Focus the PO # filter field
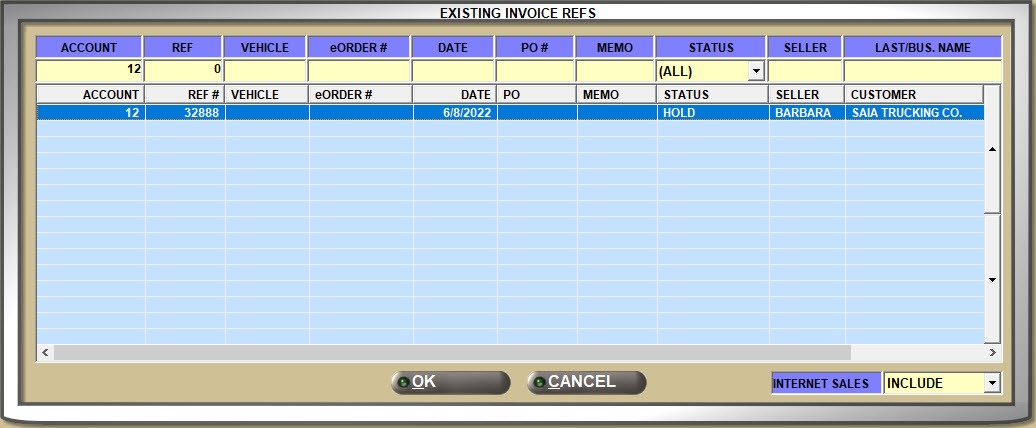The image size is (1036, 428). click(534, 72)
